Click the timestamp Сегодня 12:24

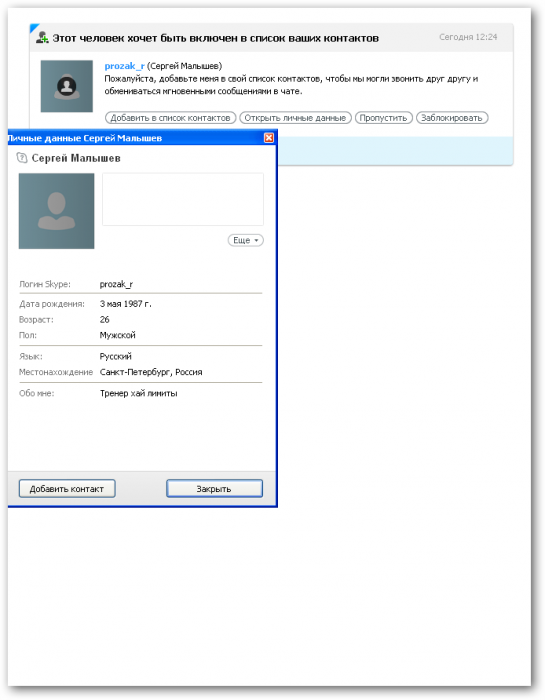click(x=468, y=37)
